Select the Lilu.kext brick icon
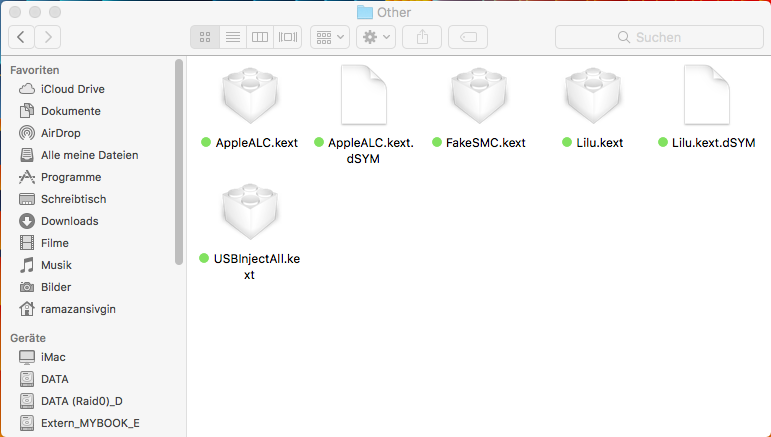Screen dimensions: 771x437 tap(593, 95)
